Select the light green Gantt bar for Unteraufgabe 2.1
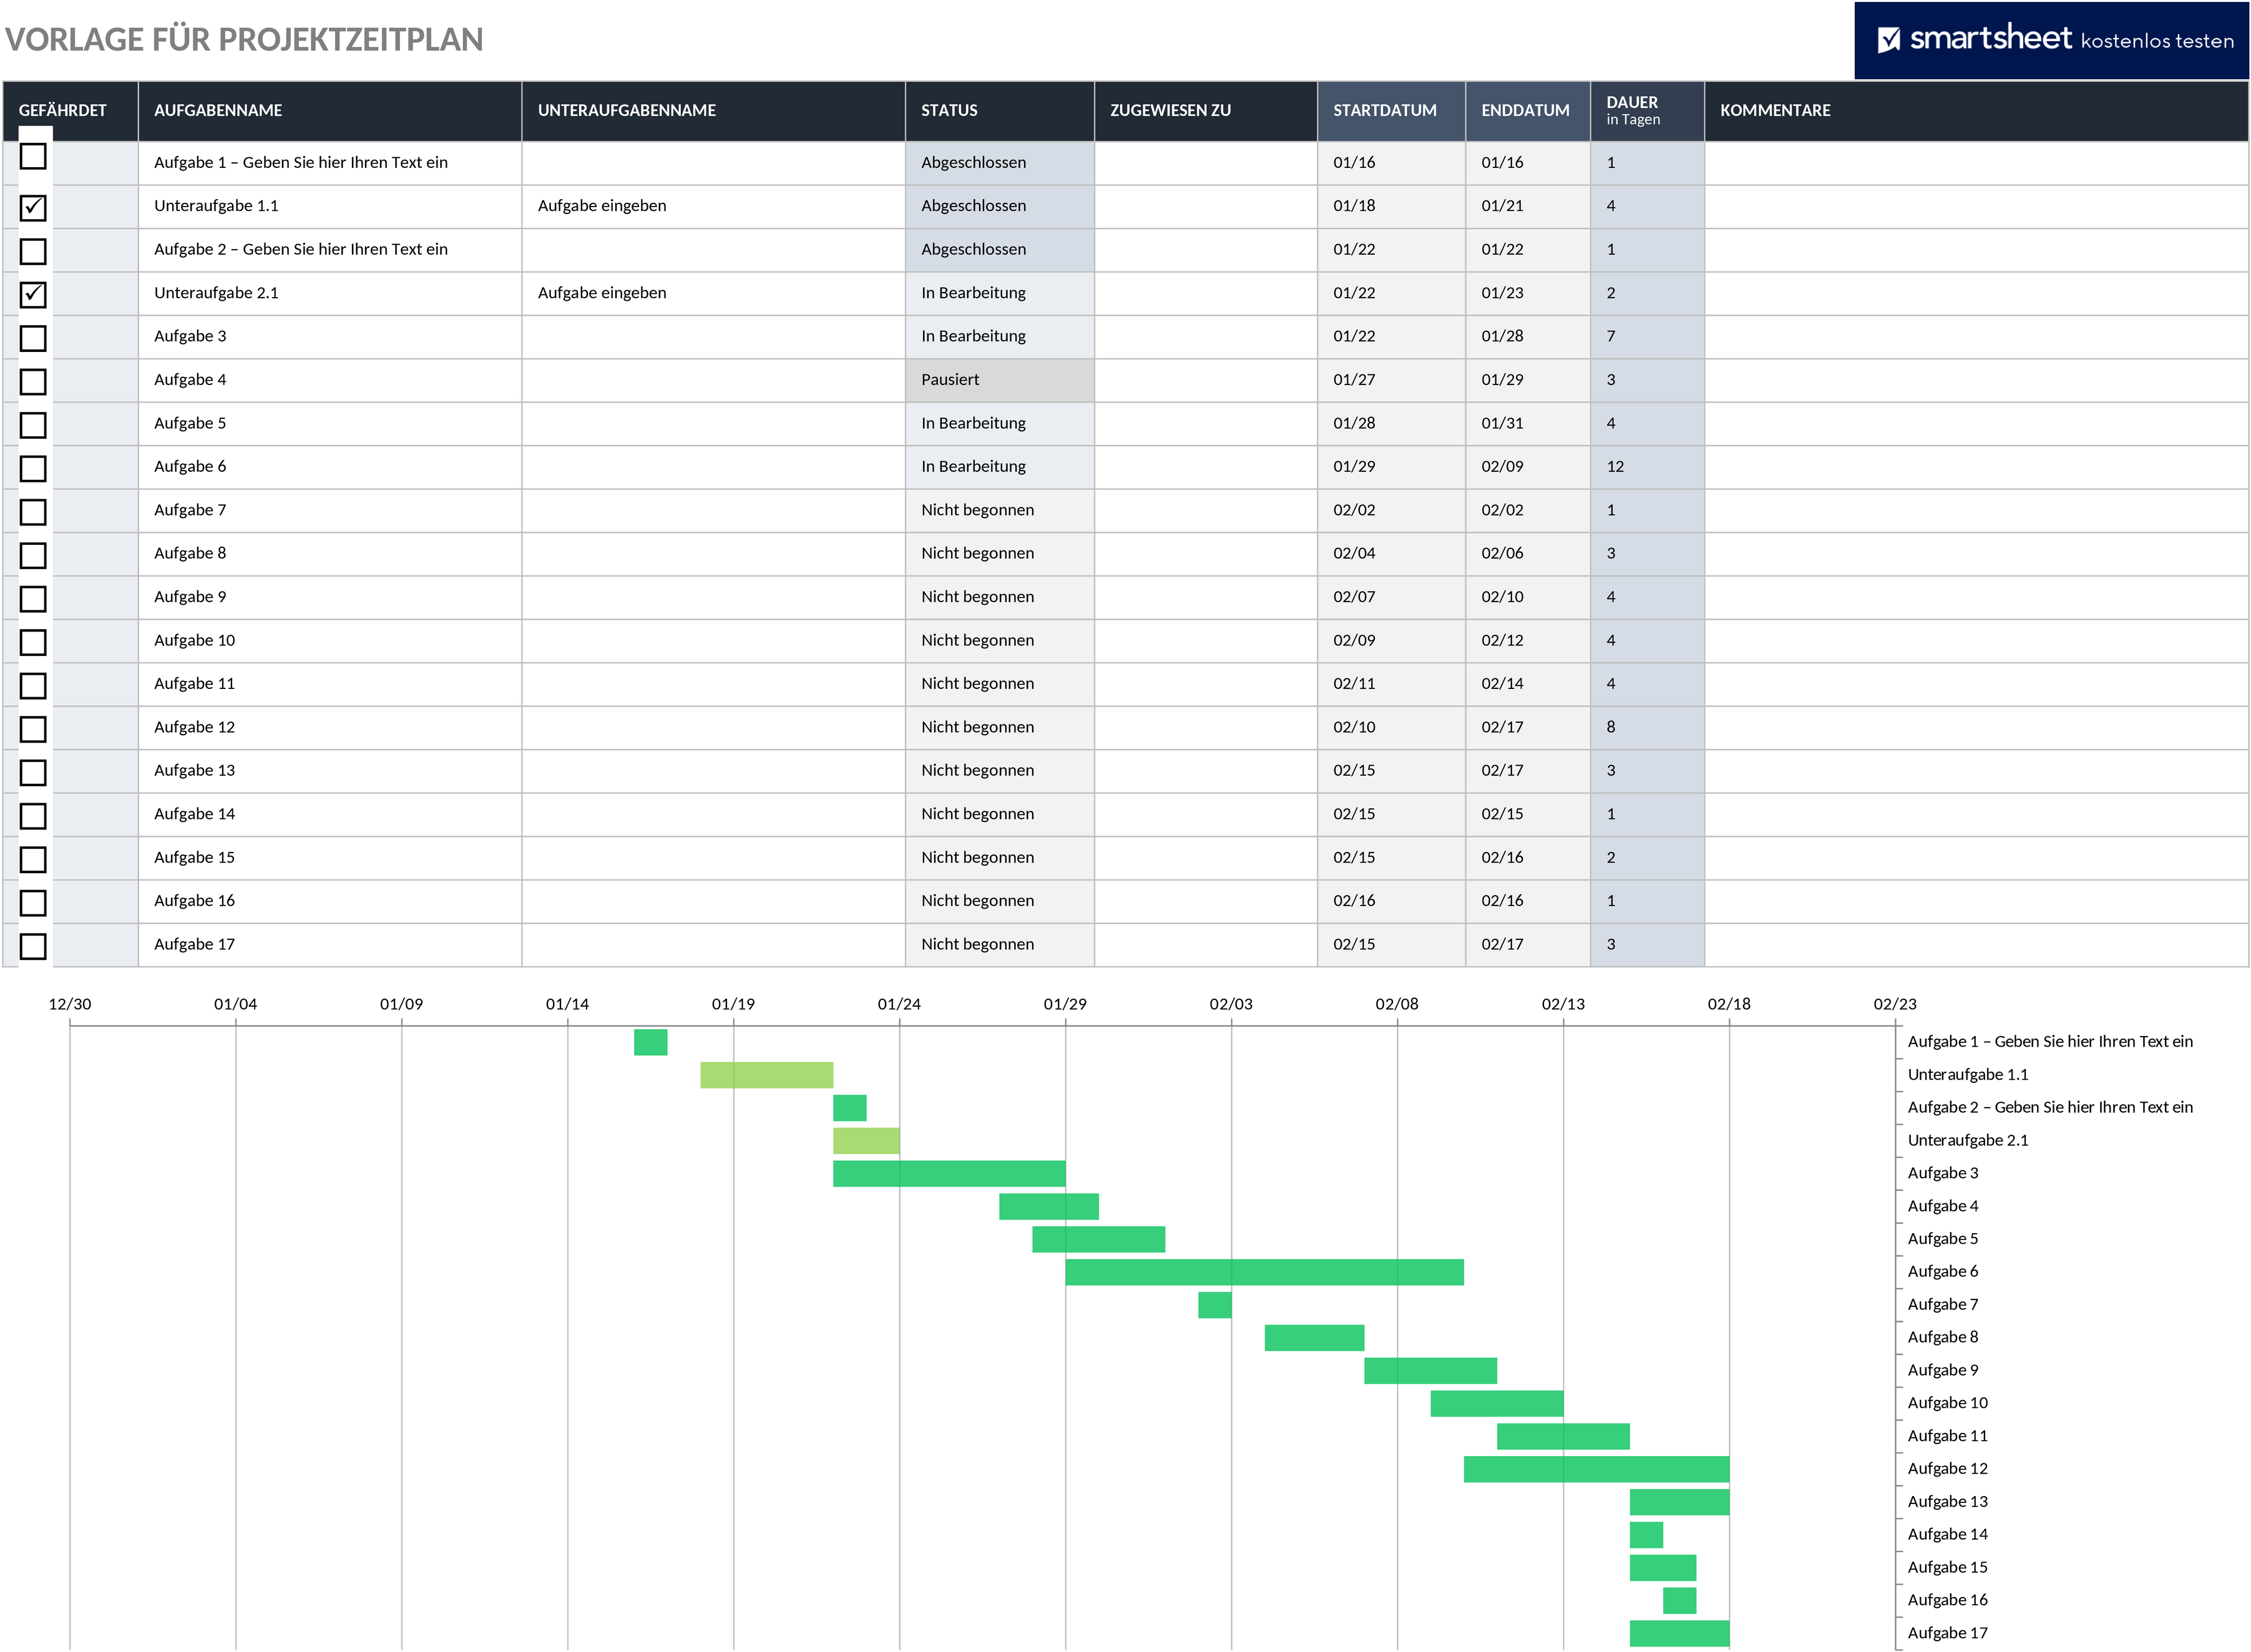The width and height of the screenshot is (2251, 1652). coord(866,1141)
